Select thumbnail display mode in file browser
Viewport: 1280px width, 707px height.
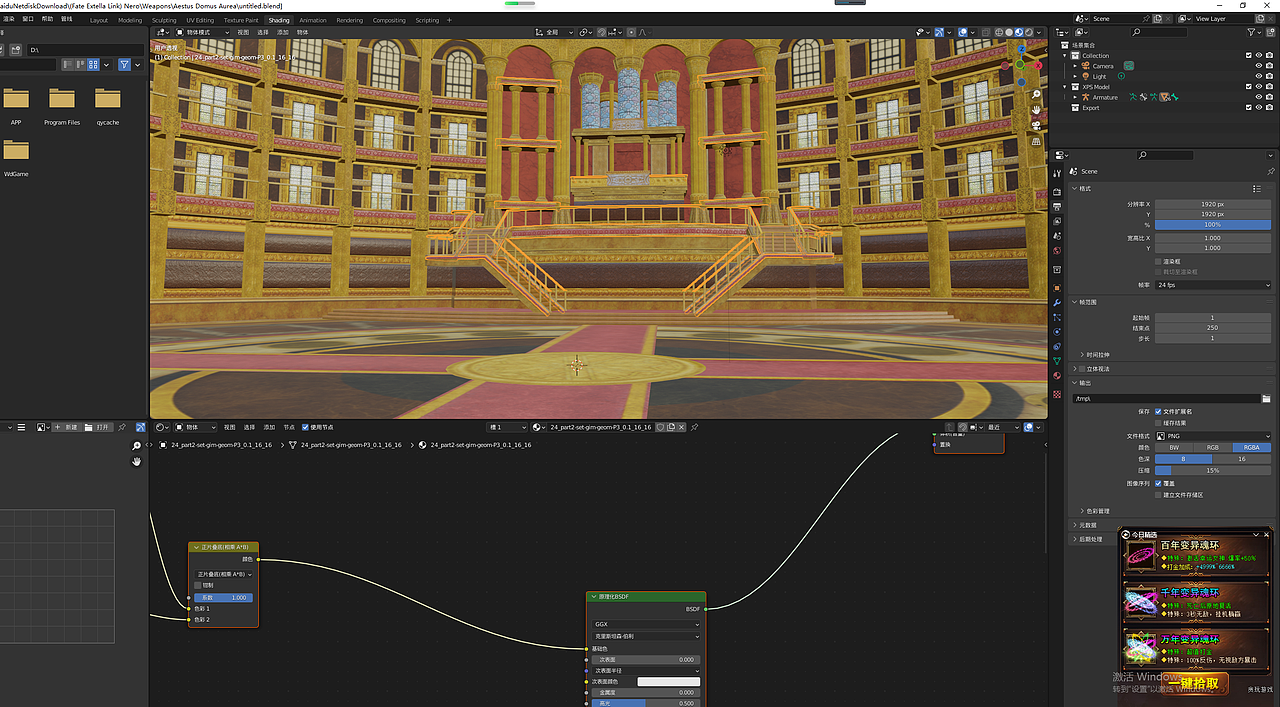93,65
